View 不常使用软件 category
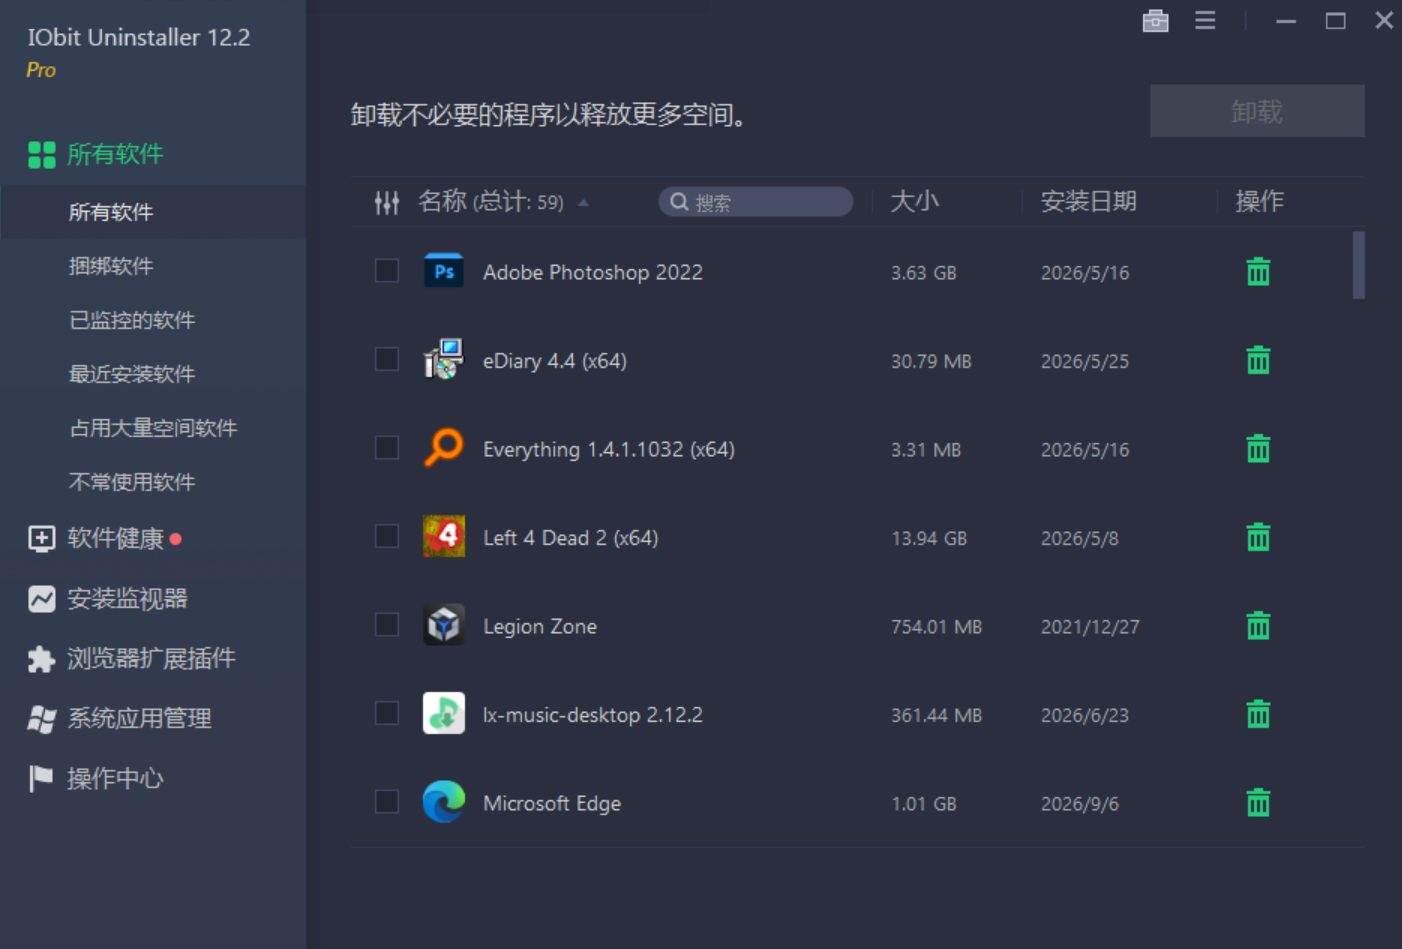Viewport: 1402px width, 949px height. (x=132, y=482)
